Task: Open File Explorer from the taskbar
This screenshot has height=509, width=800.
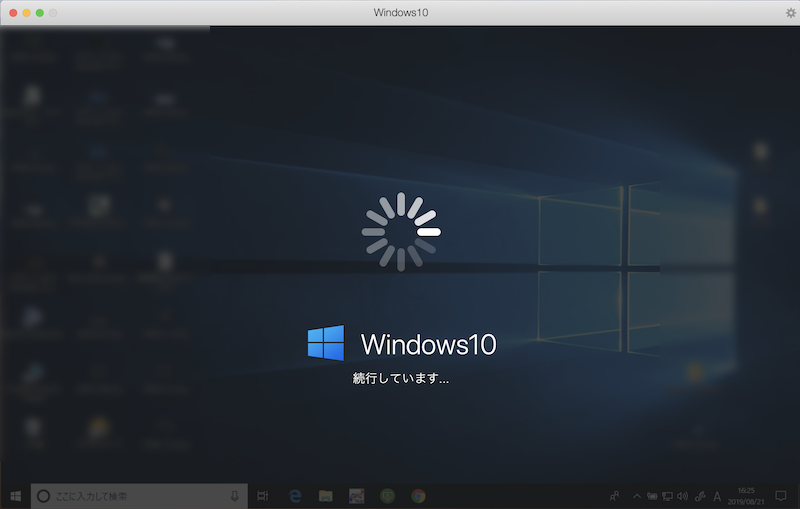Action: pyautogui.click(x=325, y=496)
